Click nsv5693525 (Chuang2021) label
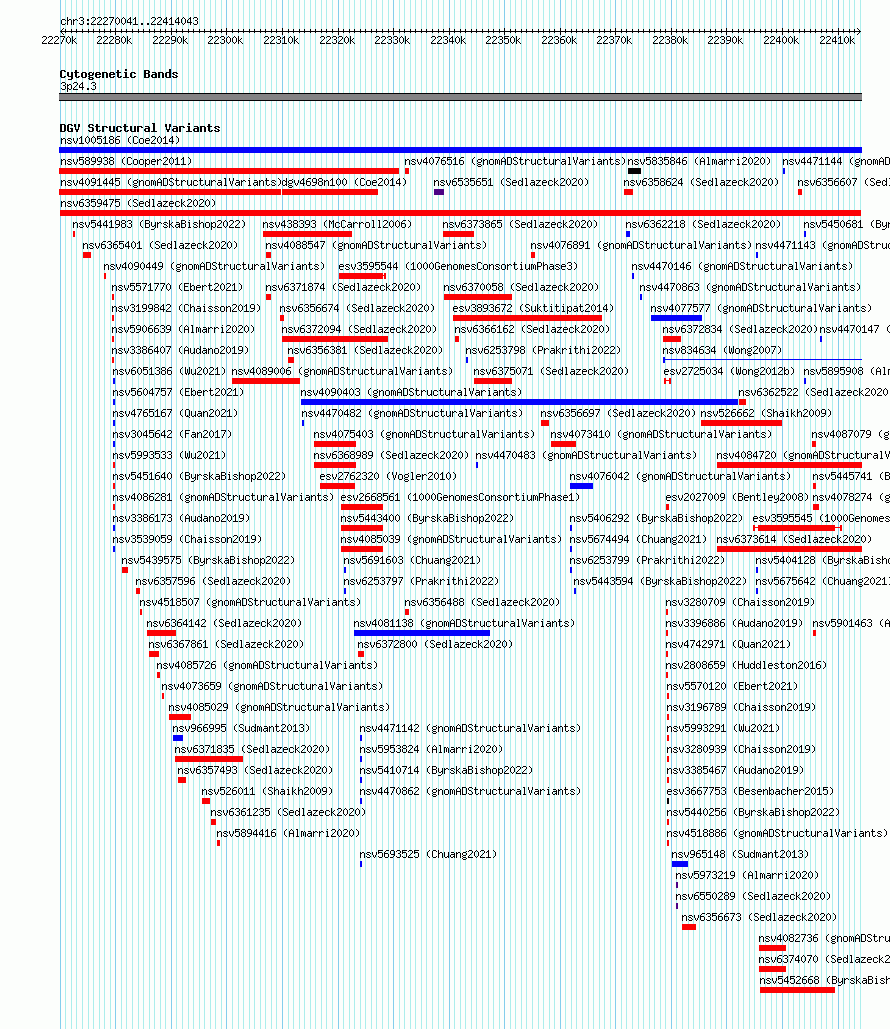 pyautogui.click(x=428, y=854)
